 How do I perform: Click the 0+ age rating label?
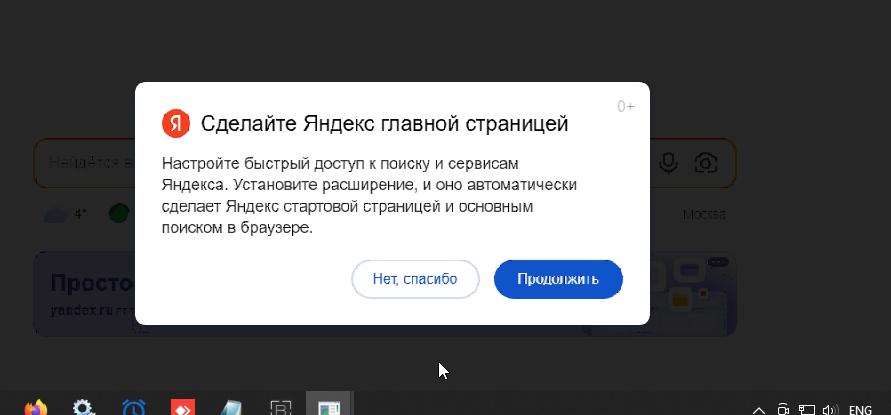tap(626, 106)
